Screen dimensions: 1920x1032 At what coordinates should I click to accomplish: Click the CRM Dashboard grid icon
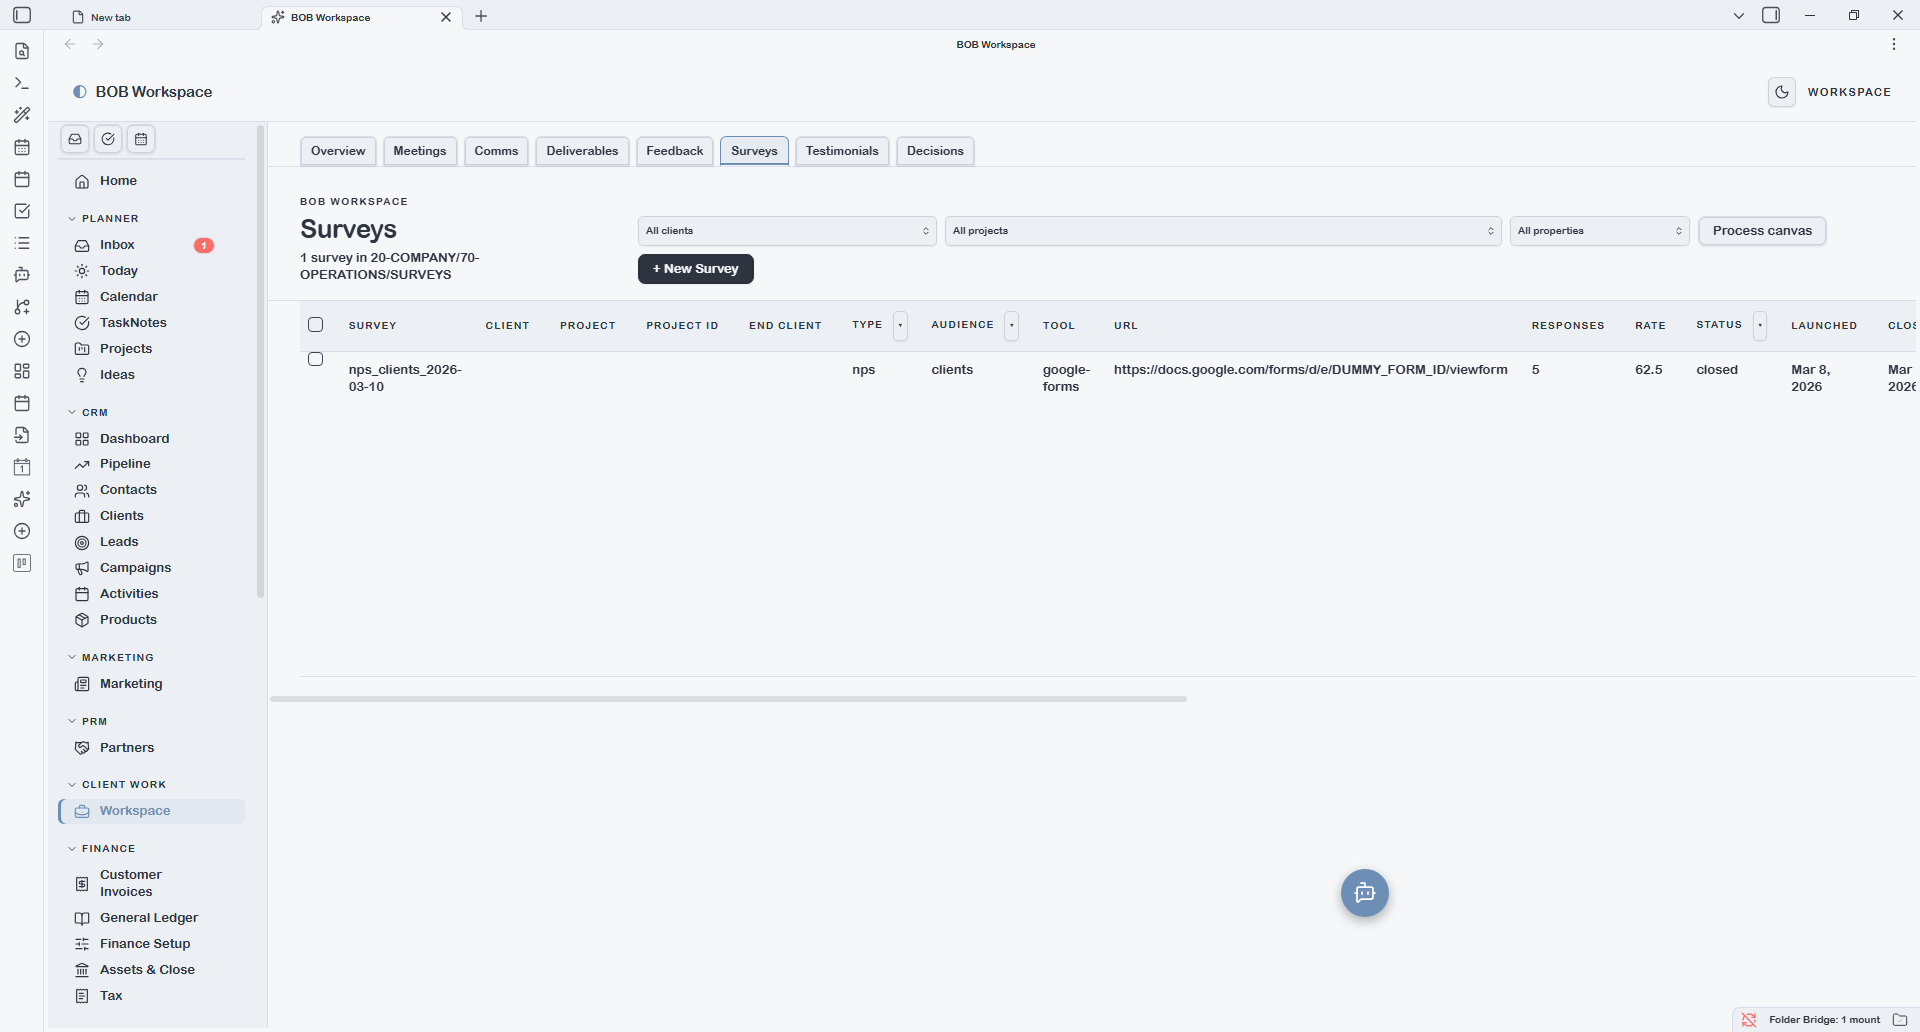[x=82, y=439]
